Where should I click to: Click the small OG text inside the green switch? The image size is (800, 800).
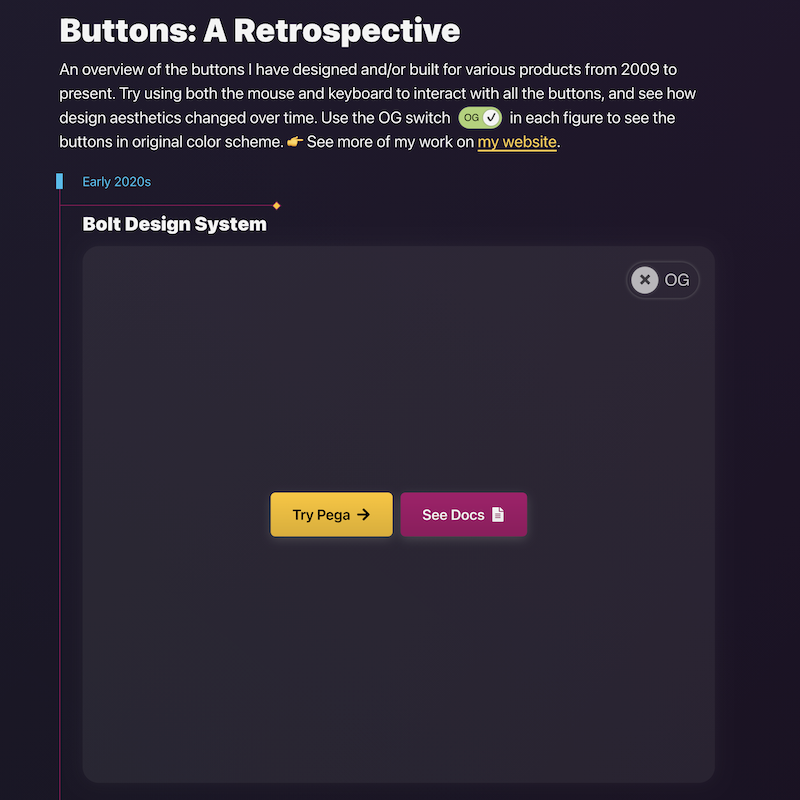pos(471,118)
